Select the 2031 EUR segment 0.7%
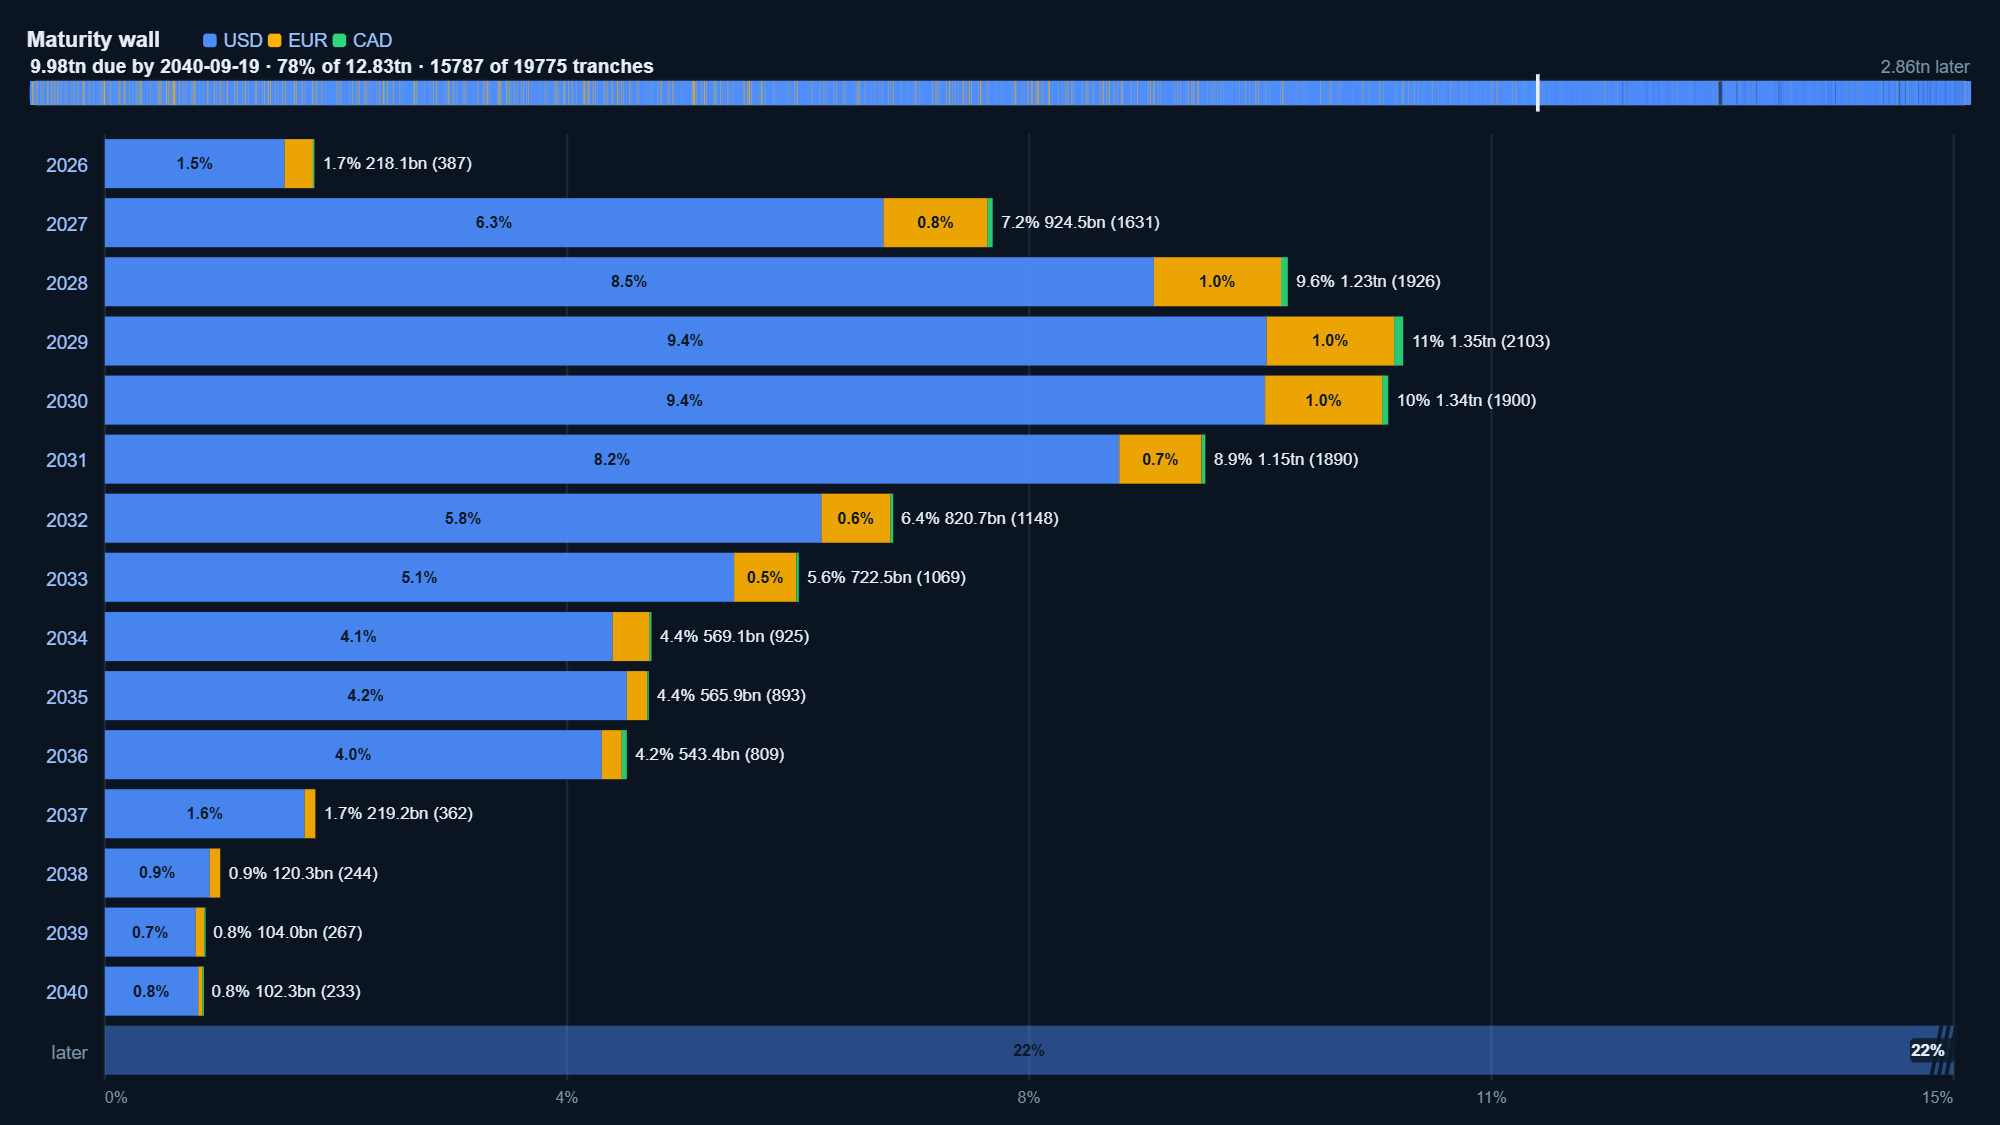 tap(1160, 459)
